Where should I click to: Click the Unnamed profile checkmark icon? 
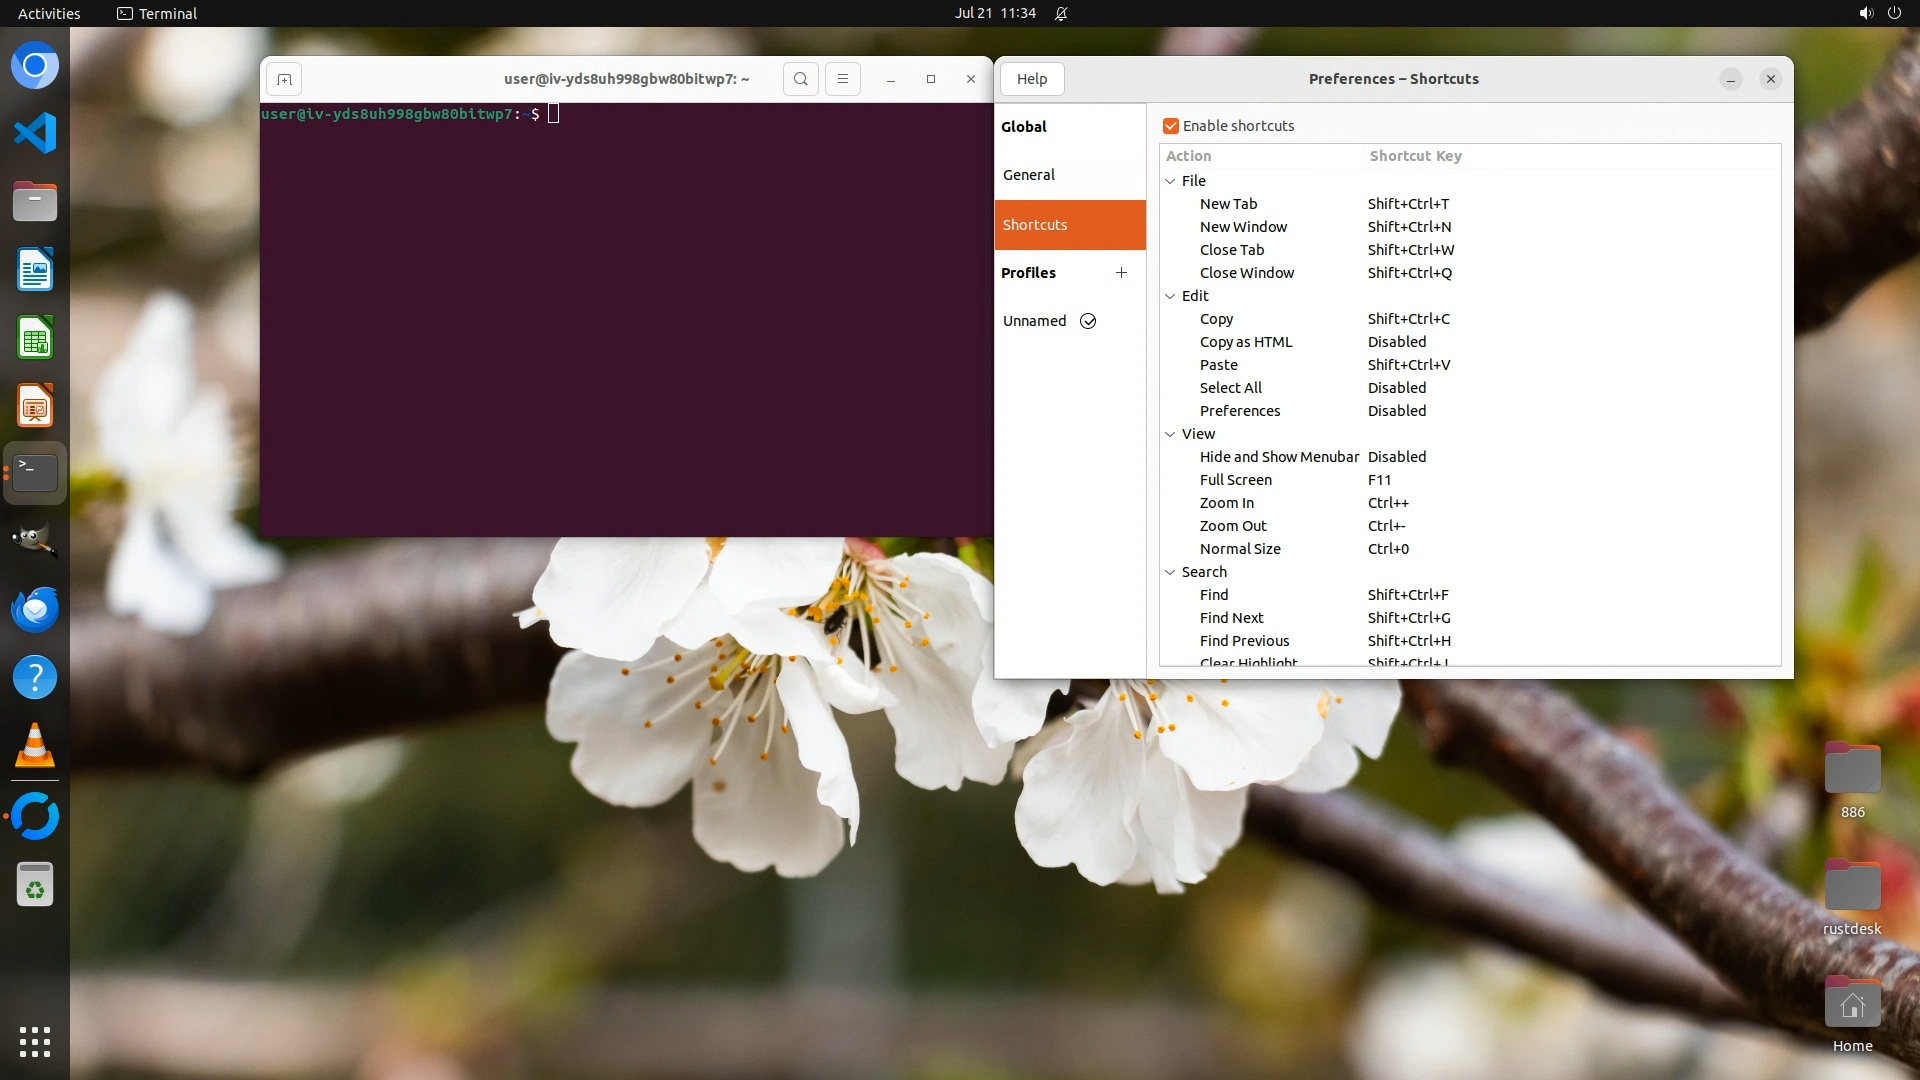(x=1088, y=321)
